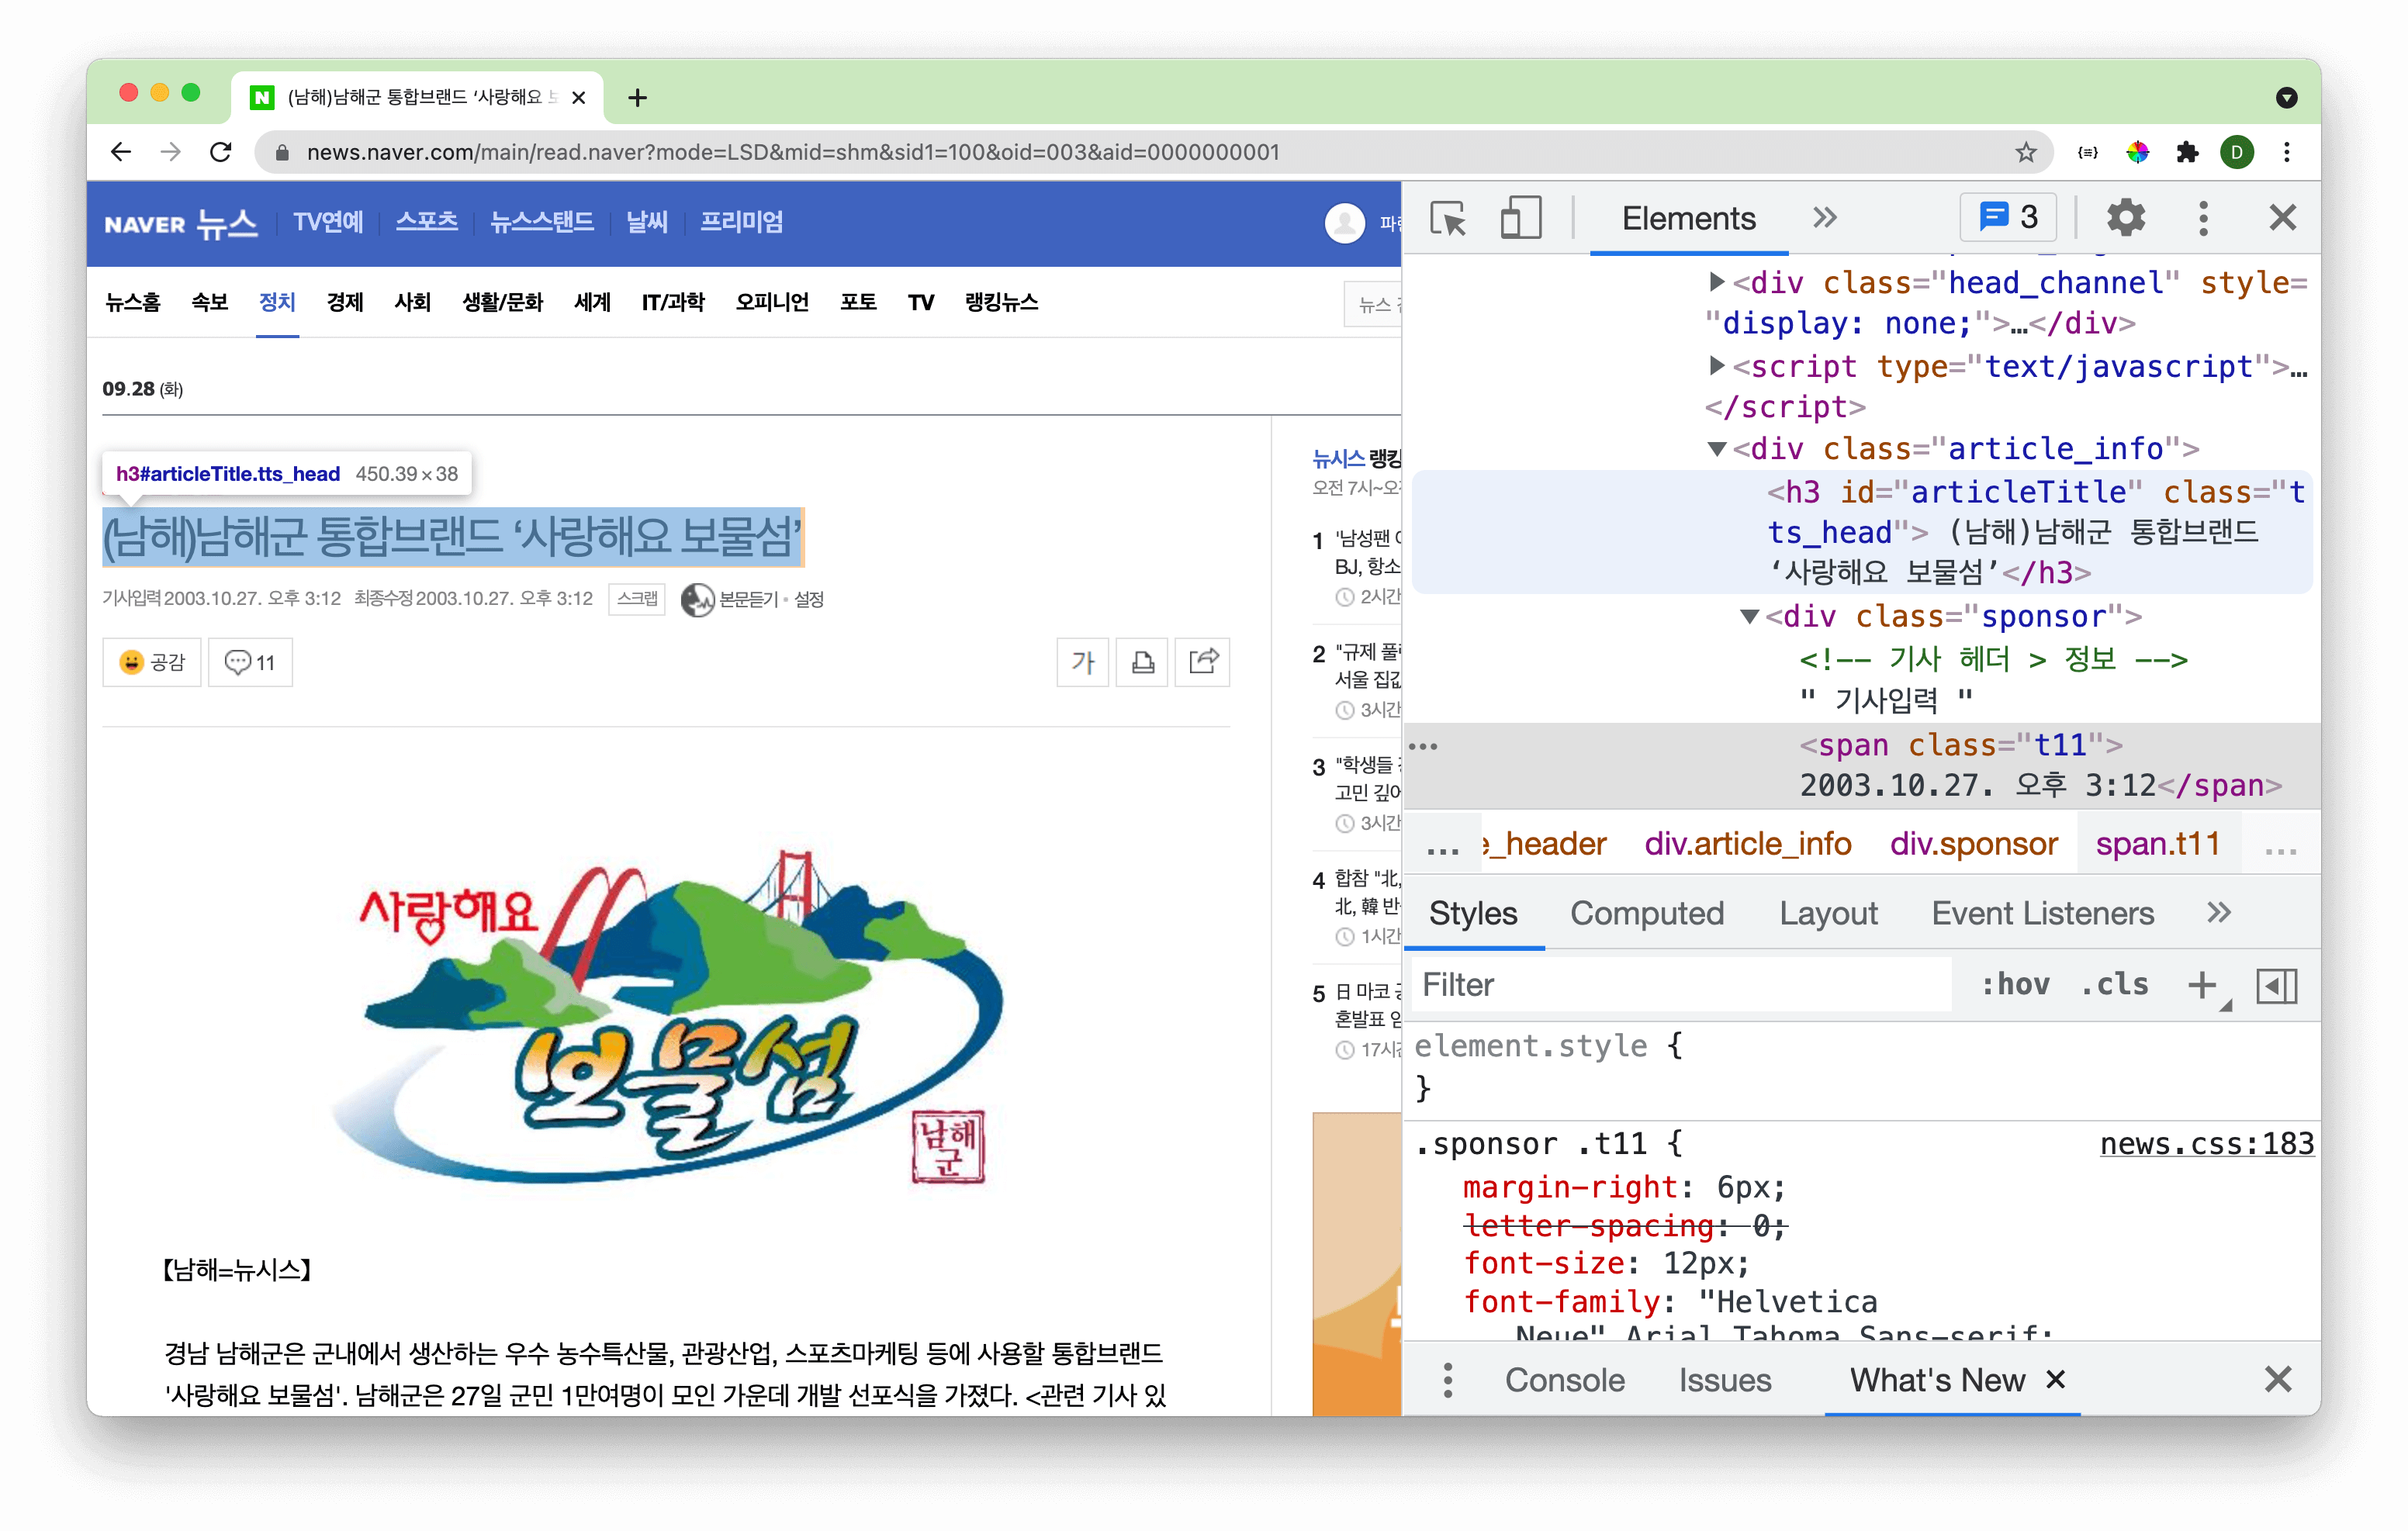2408x1531 pixels.
Task: Open the news.css:183 source link
Action: click(x=2206, y=1143)
